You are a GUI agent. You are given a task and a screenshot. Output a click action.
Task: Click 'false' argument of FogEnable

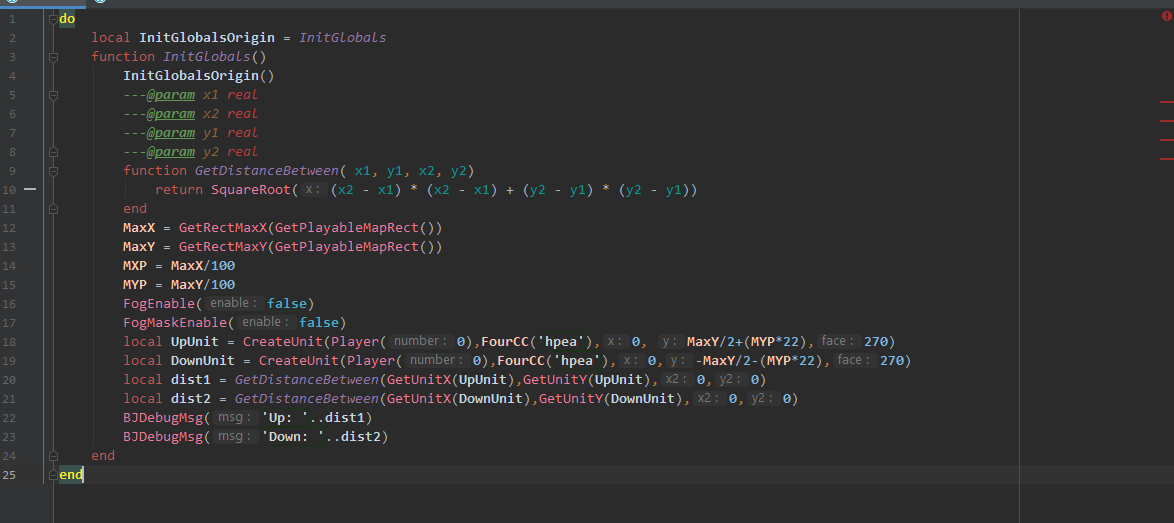pyautogui.click(x=287, y=304)
